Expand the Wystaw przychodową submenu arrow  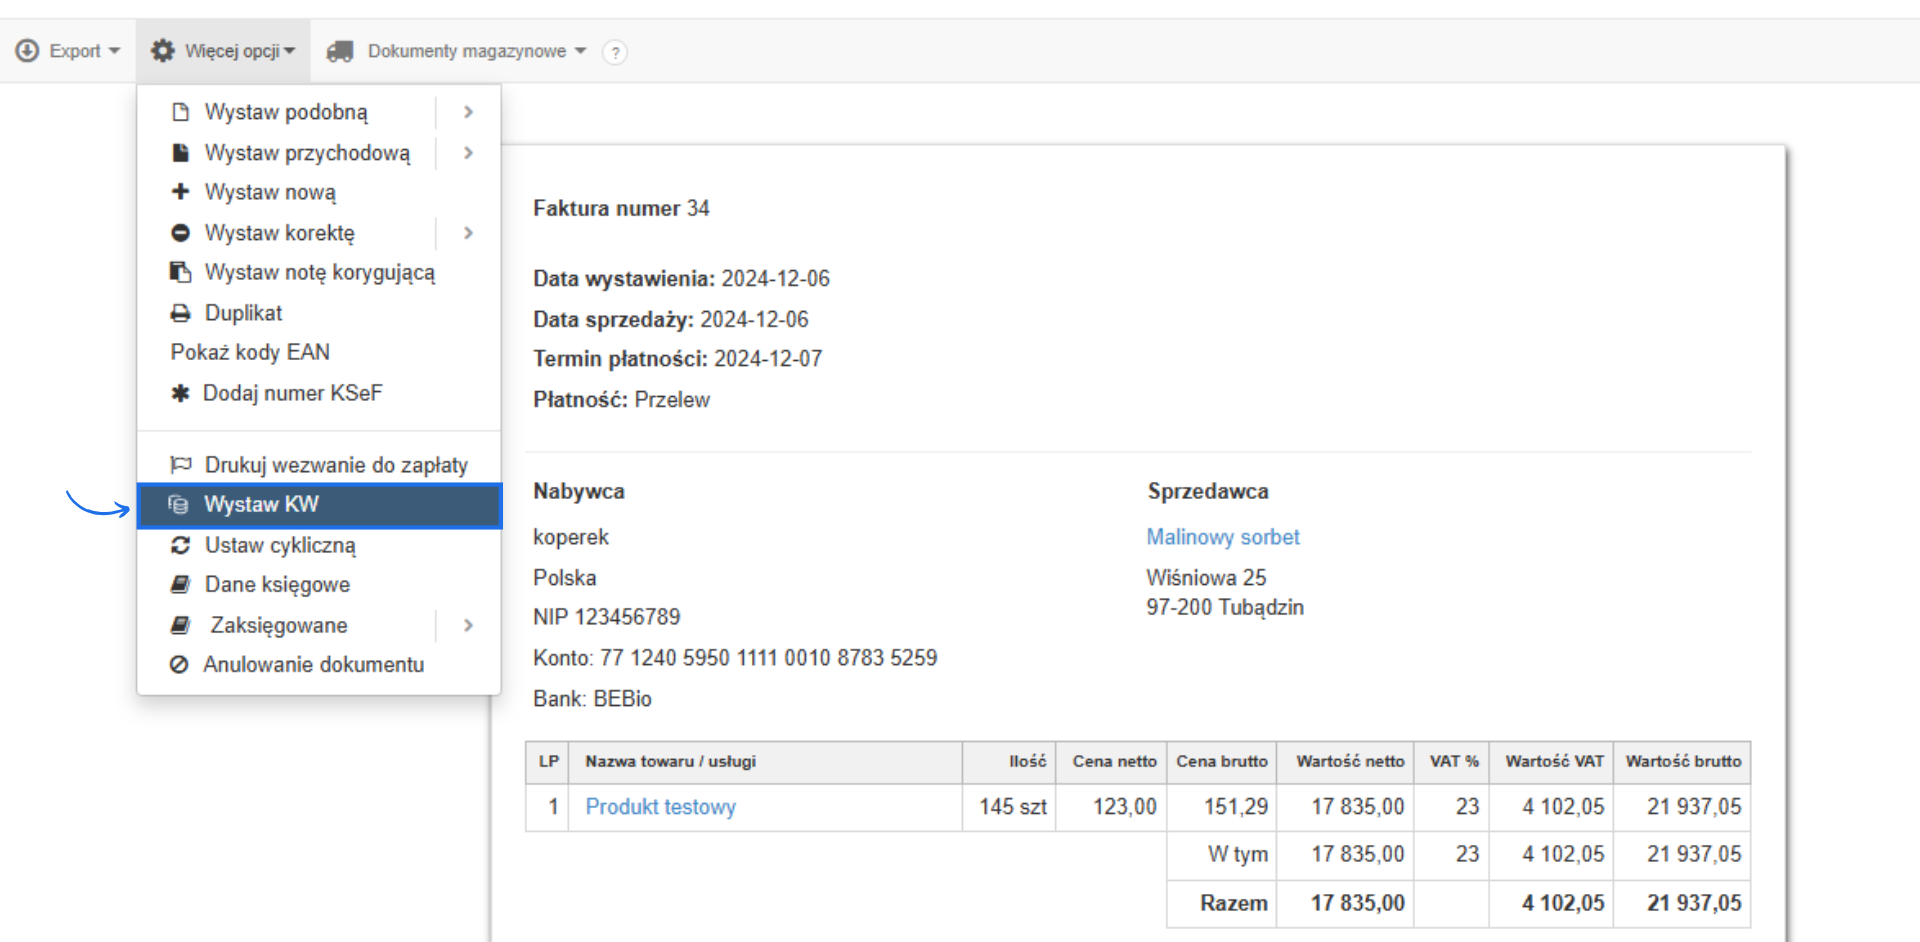coord(468,153)
